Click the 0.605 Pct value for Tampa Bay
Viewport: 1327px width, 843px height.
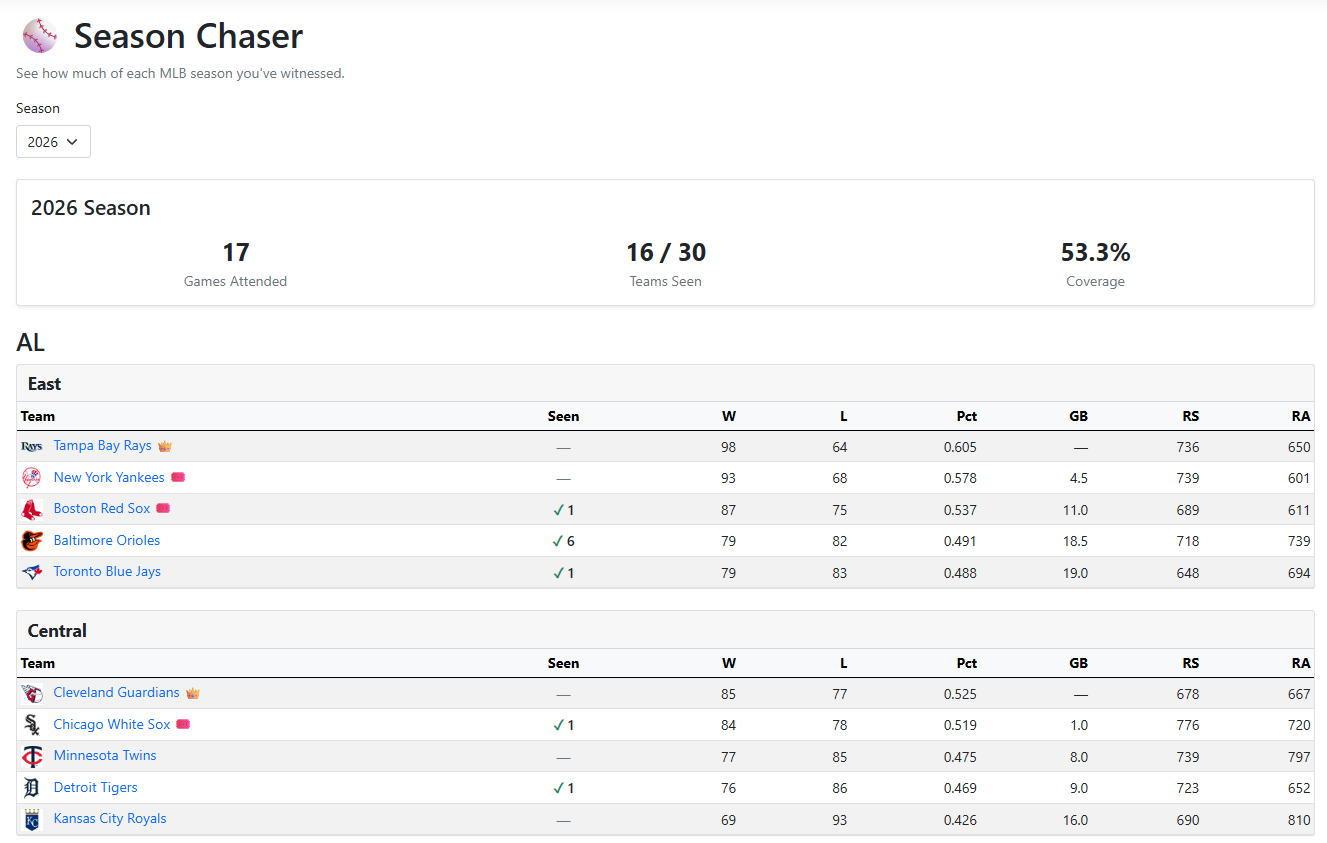pos(960,447)
